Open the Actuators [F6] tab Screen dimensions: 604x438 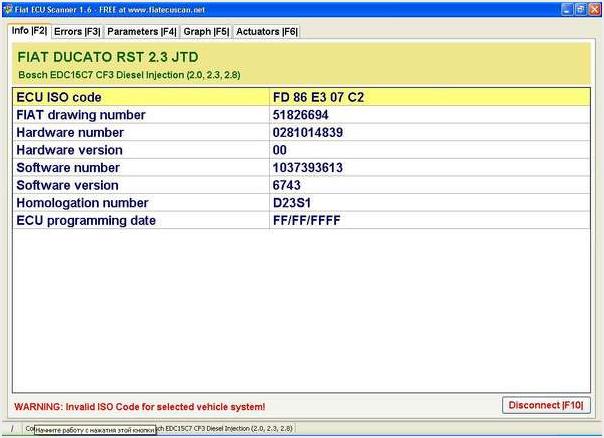coord(267,32)
